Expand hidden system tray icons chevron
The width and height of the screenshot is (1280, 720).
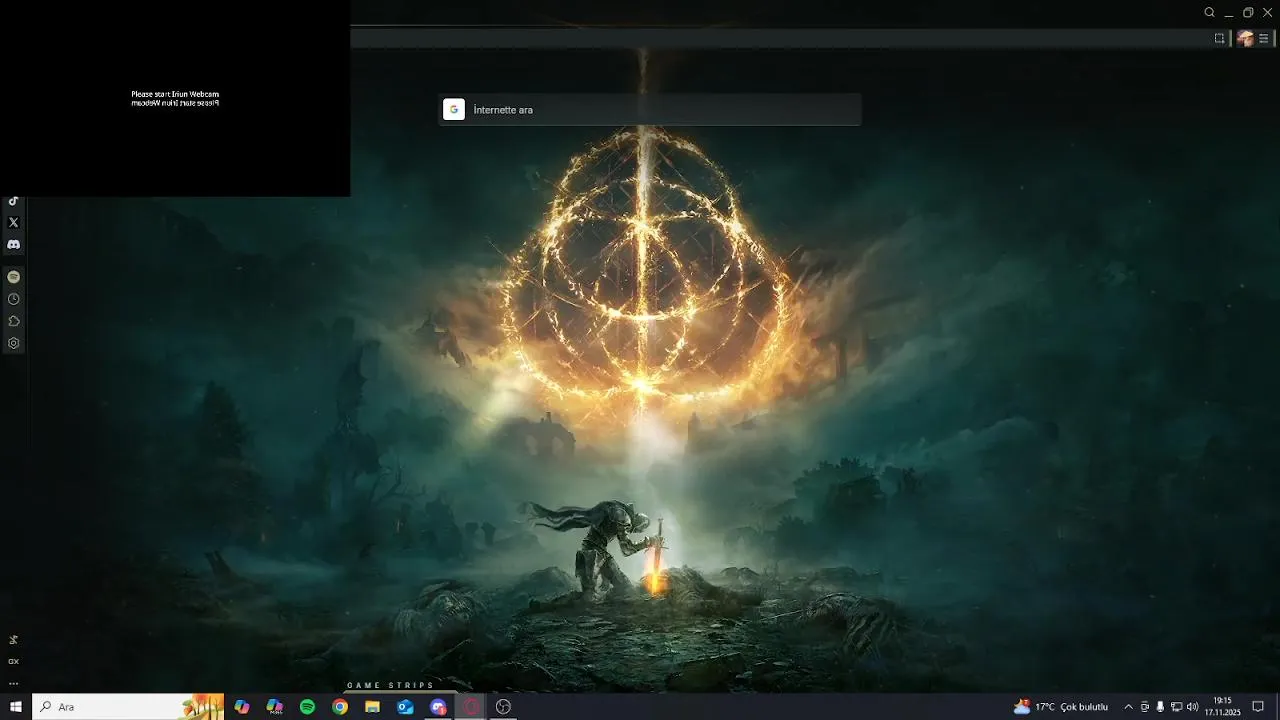tap(1128, 707)
